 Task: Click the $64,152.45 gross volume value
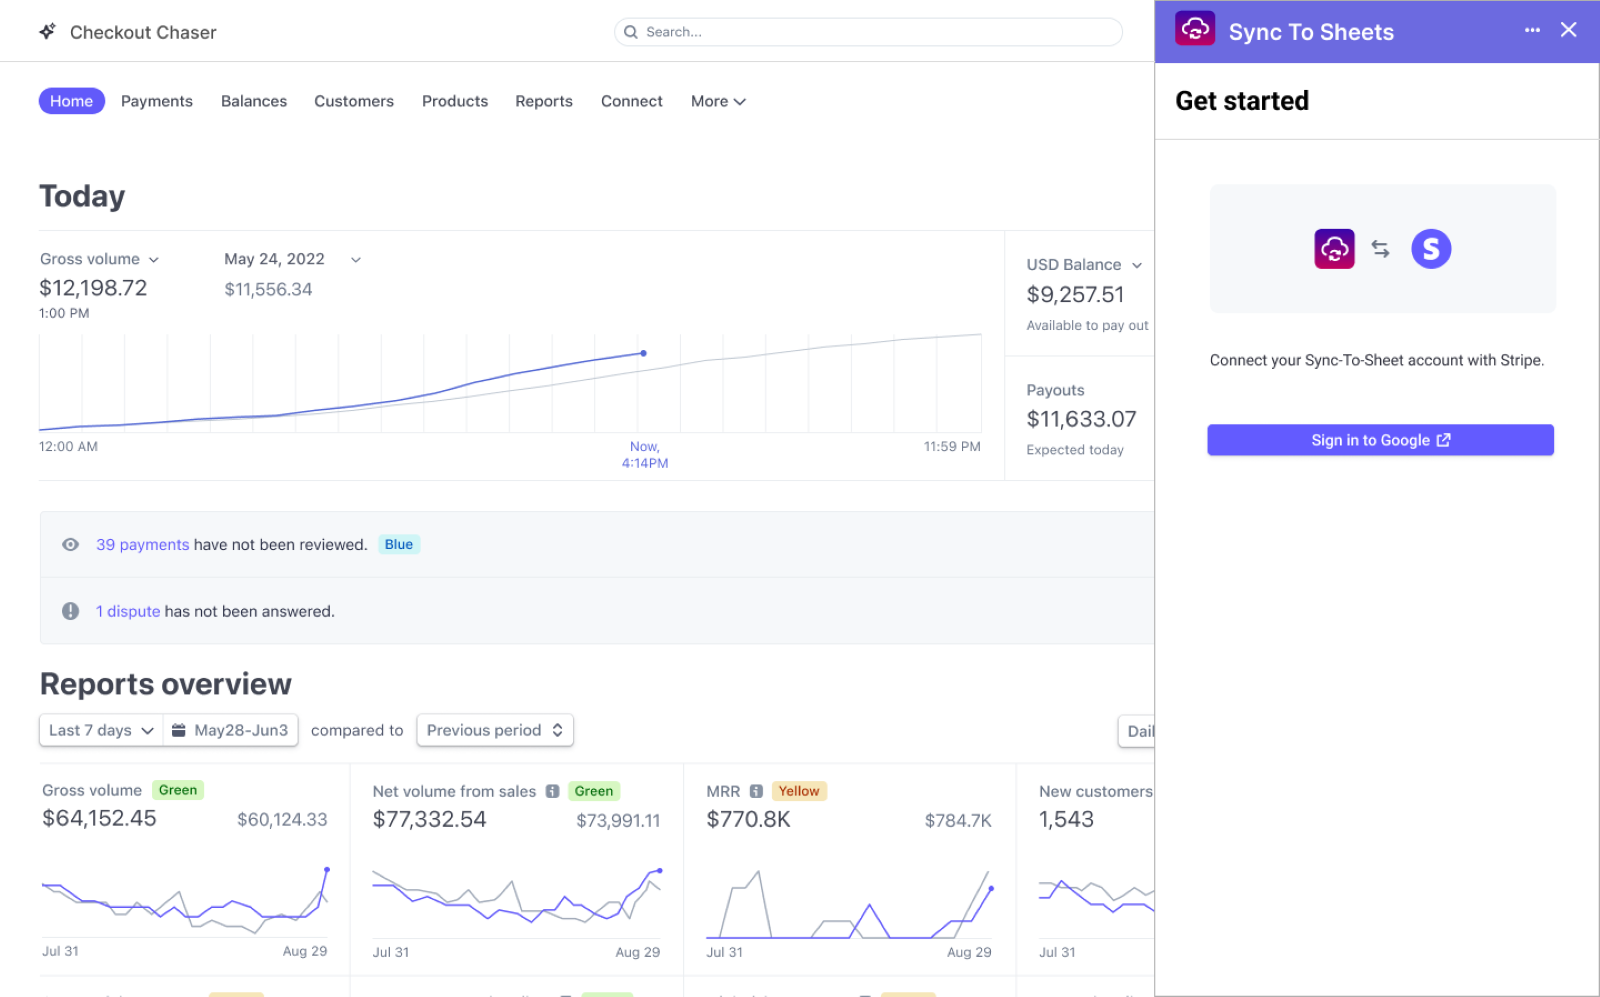(99, 818)
